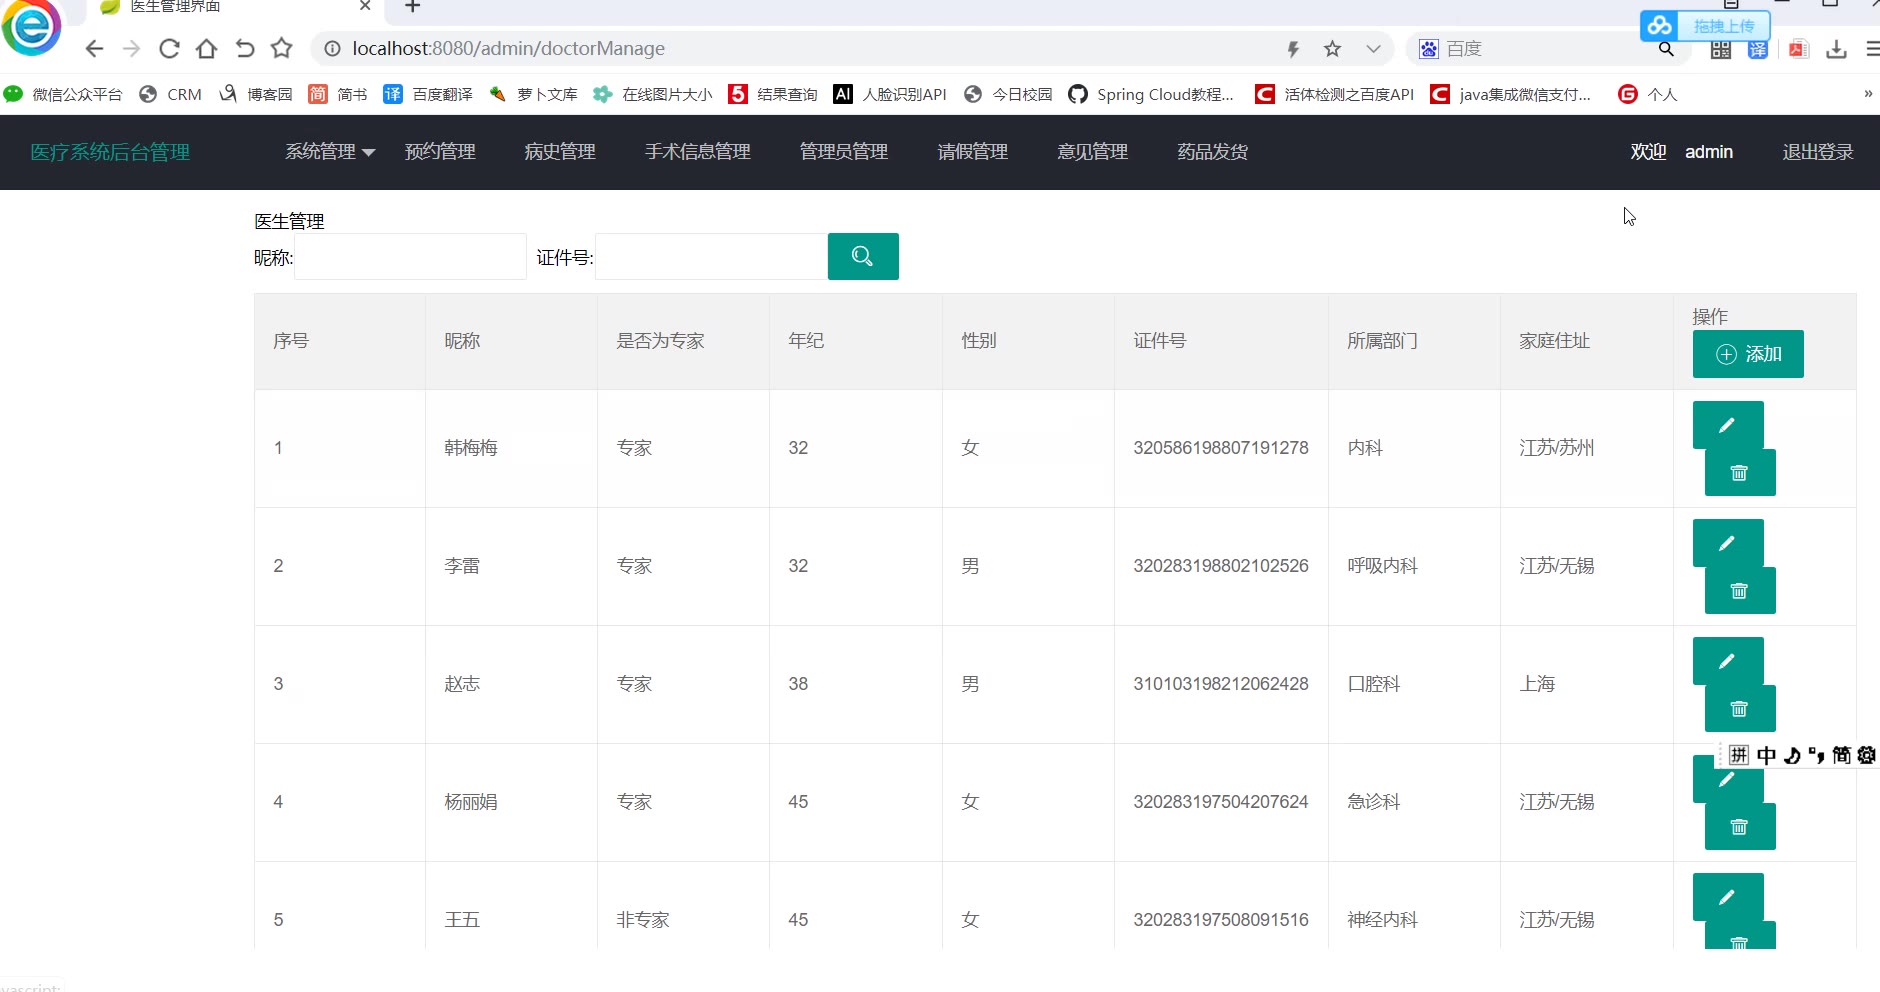Bookmark page using address bar star
1880x992 pixels.
pyautogui.click(x=1332, y=49)
